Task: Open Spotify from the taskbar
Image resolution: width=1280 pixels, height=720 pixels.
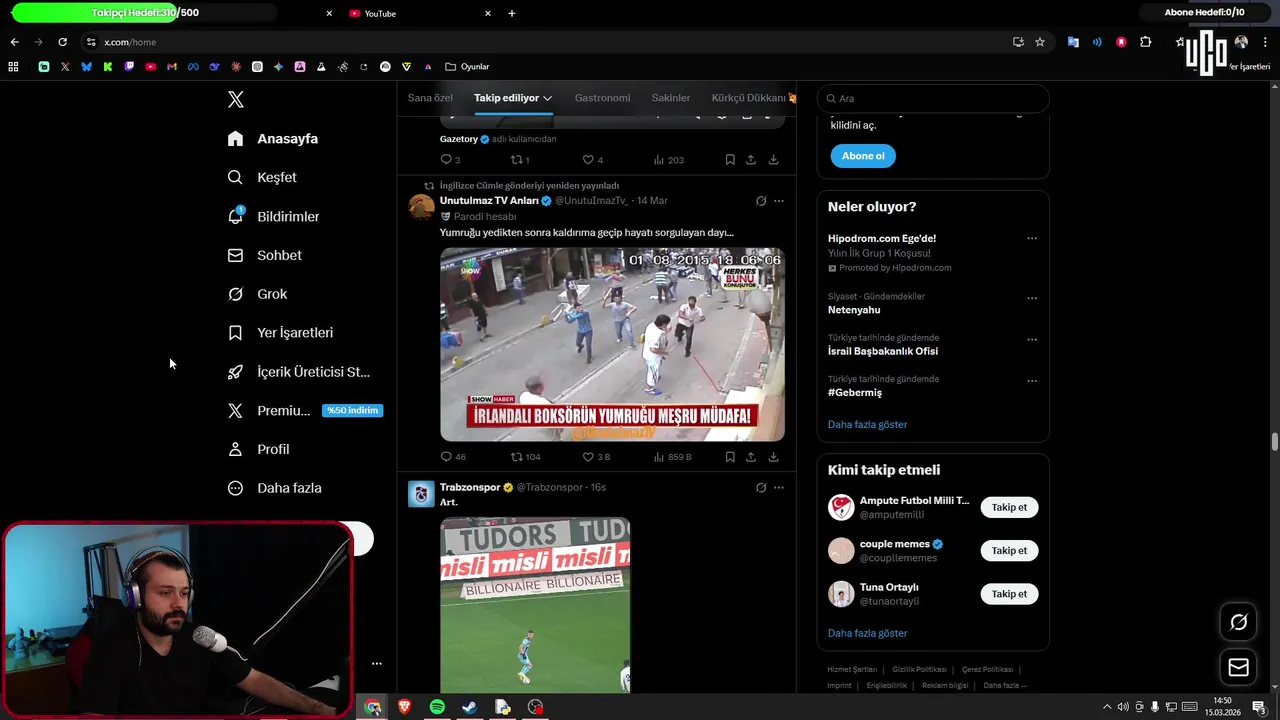Action: 437,707
